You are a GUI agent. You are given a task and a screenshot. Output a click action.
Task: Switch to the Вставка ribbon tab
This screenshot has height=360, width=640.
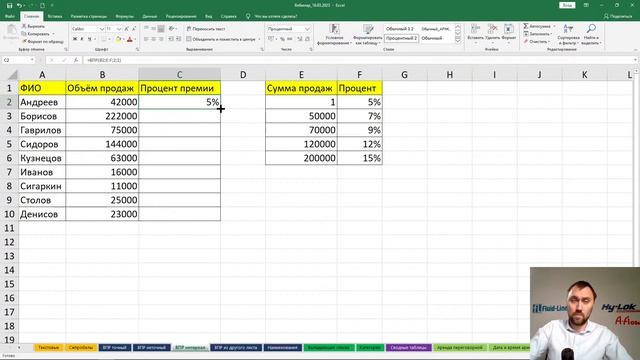[x=55, y=16]
